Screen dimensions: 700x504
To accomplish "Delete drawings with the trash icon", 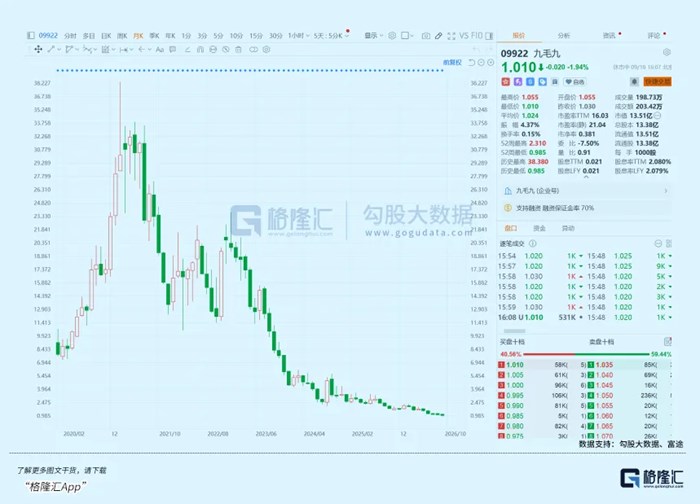I will (x=238, y=50).
